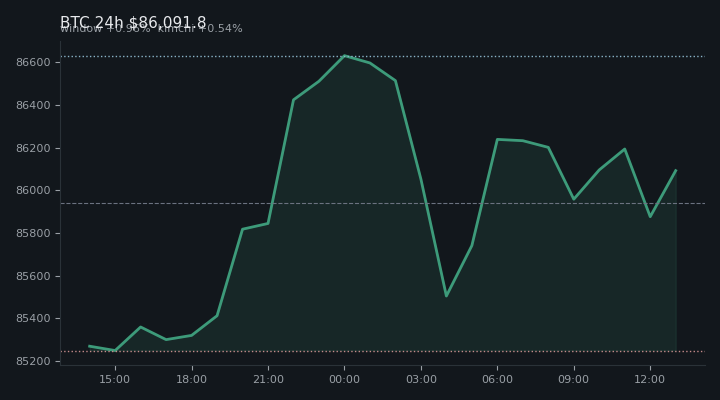The image size is (720, 400).
Task: Select the 85800 y-axis label
Action: (x=33, y=233)
